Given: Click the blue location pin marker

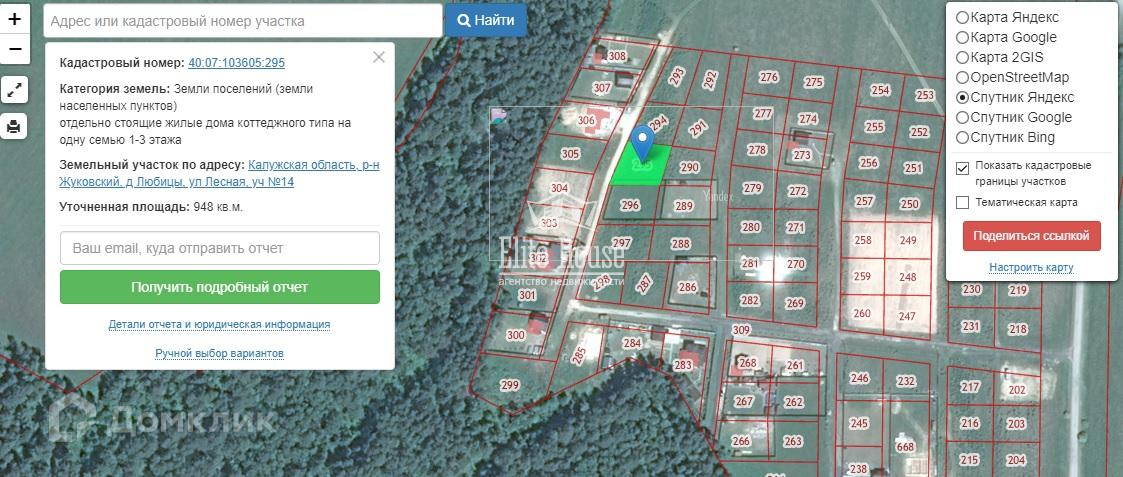Looking at the screenshot, I should [x=643, y=143].
